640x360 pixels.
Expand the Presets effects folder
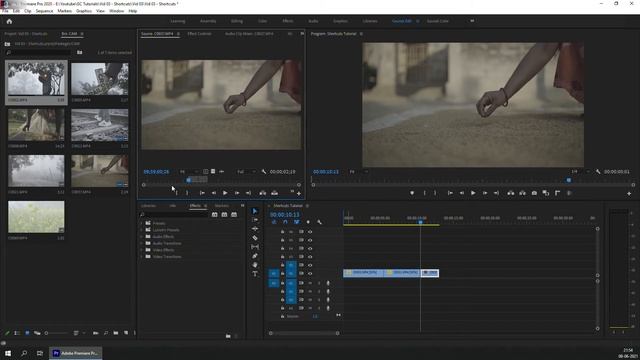(142, 223)
